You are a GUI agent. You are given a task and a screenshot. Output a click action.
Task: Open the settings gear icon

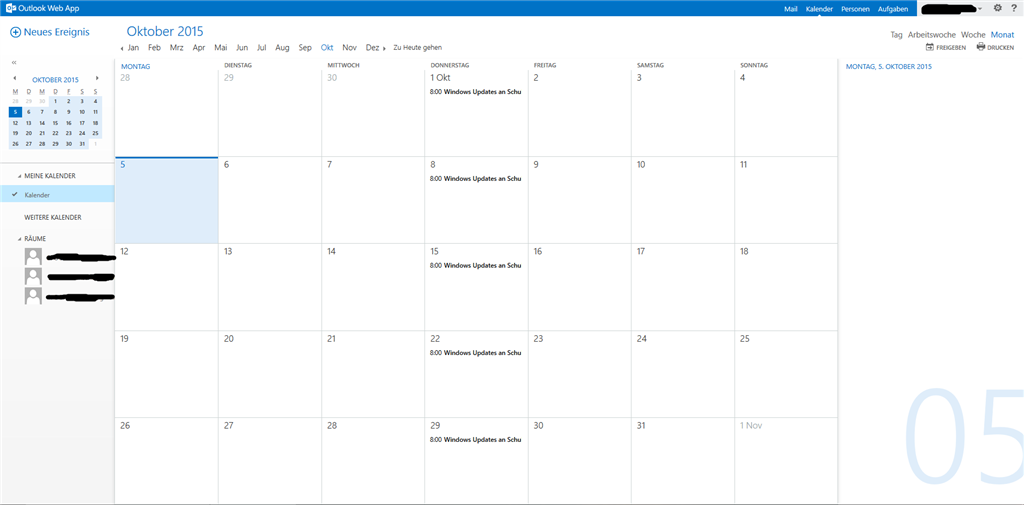click(x=997, y=8)
